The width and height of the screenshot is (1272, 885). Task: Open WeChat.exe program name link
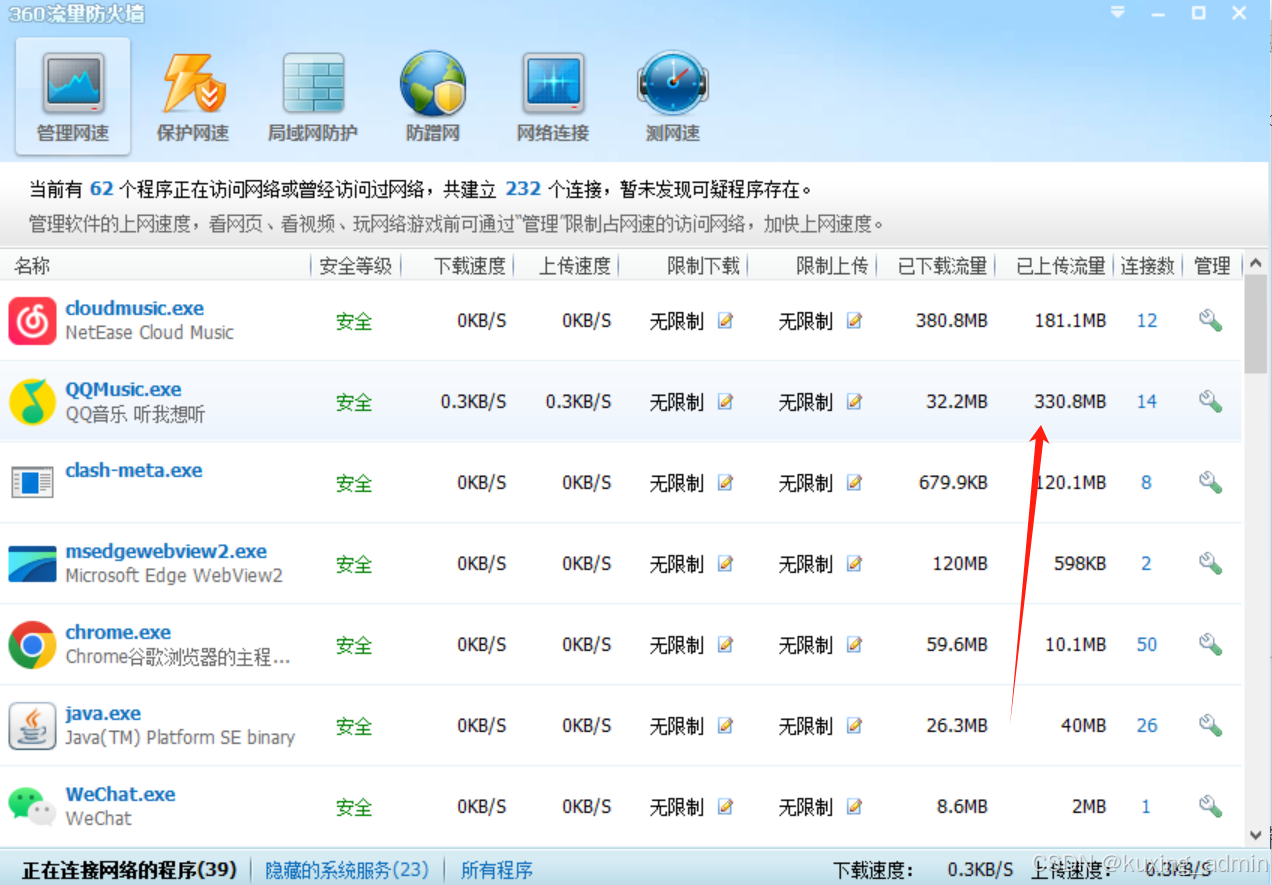coord(121,795)
